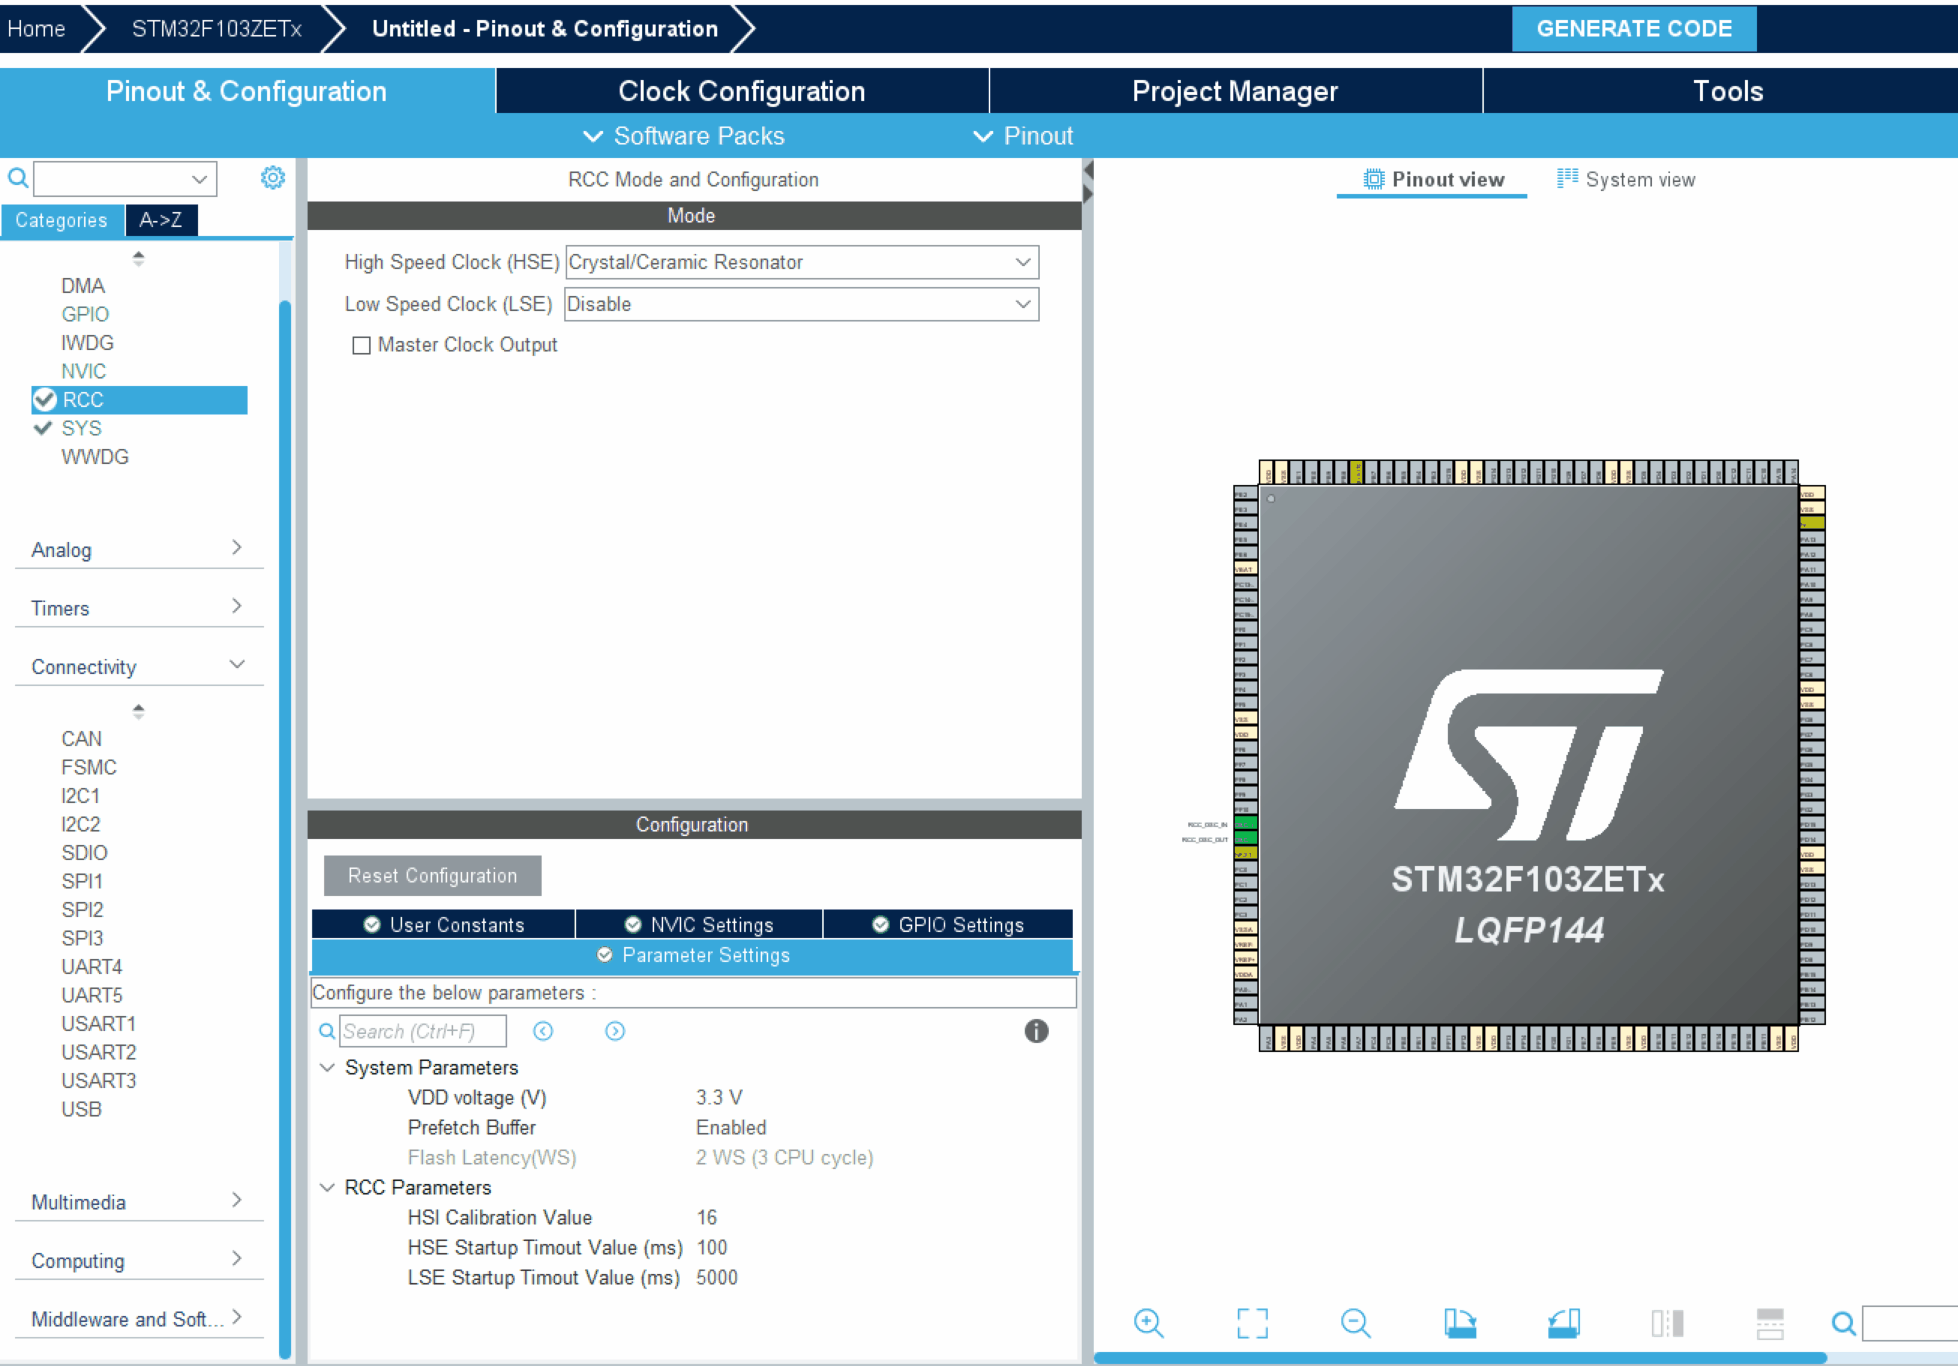The image size is (1958, 1366).
Task: Open the NVIC Settings tab
Action: (699, 924)
